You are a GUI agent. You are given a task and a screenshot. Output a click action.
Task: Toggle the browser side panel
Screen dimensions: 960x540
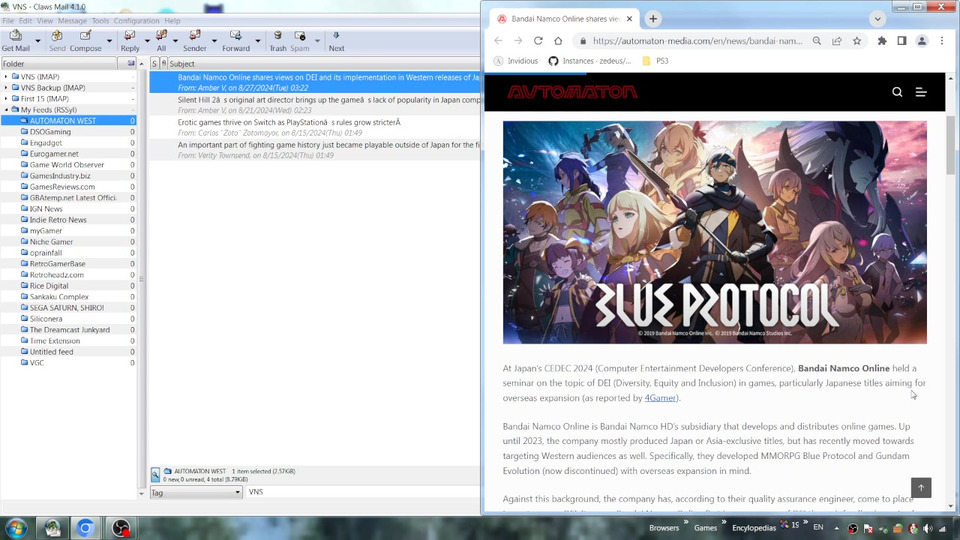902,41
